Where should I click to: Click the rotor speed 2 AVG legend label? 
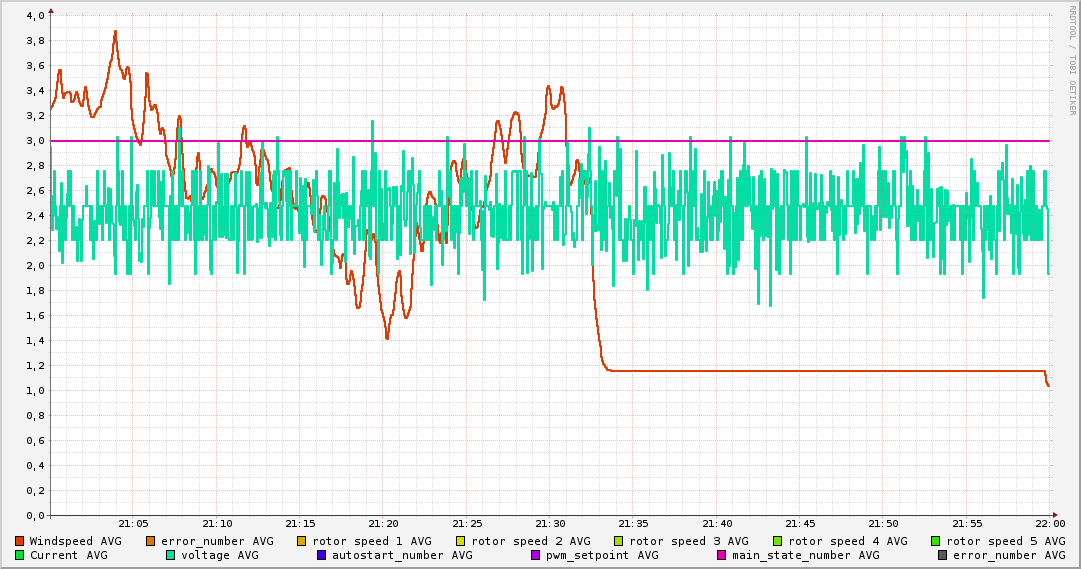530,541
